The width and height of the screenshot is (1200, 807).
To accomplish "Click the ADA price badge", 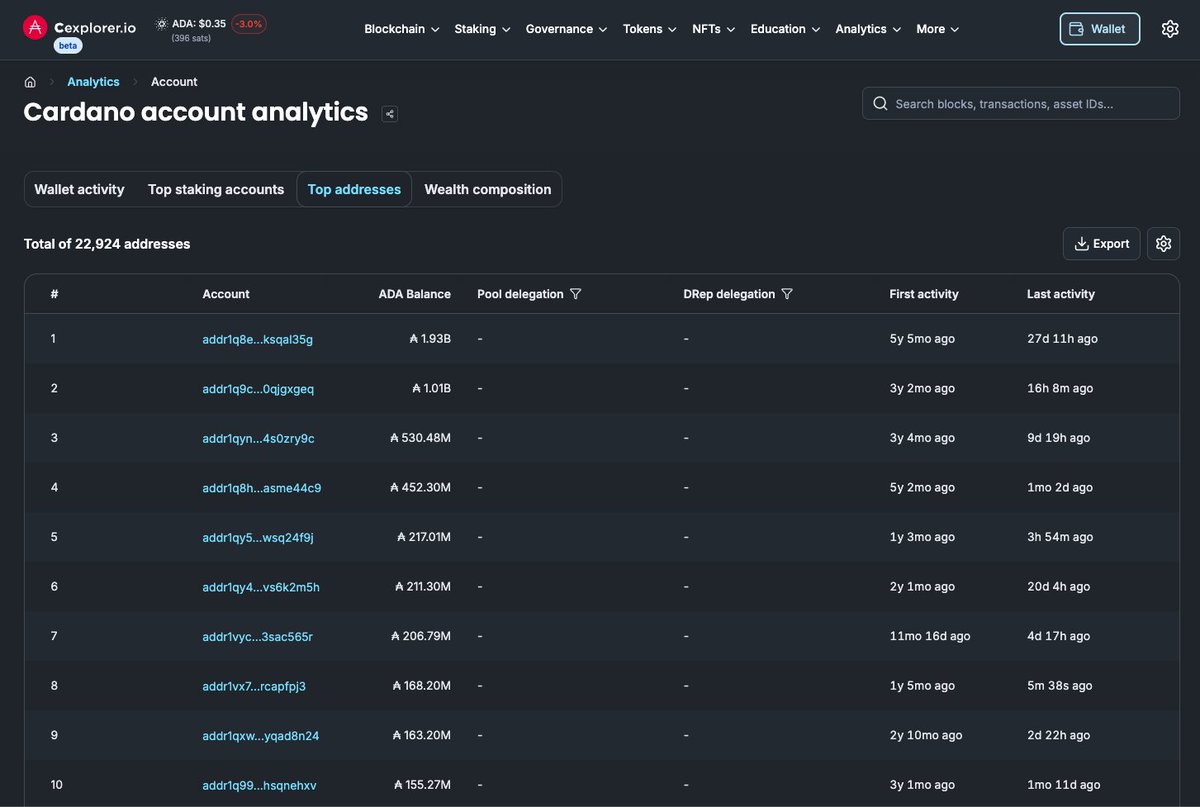I will click(210, 22).
